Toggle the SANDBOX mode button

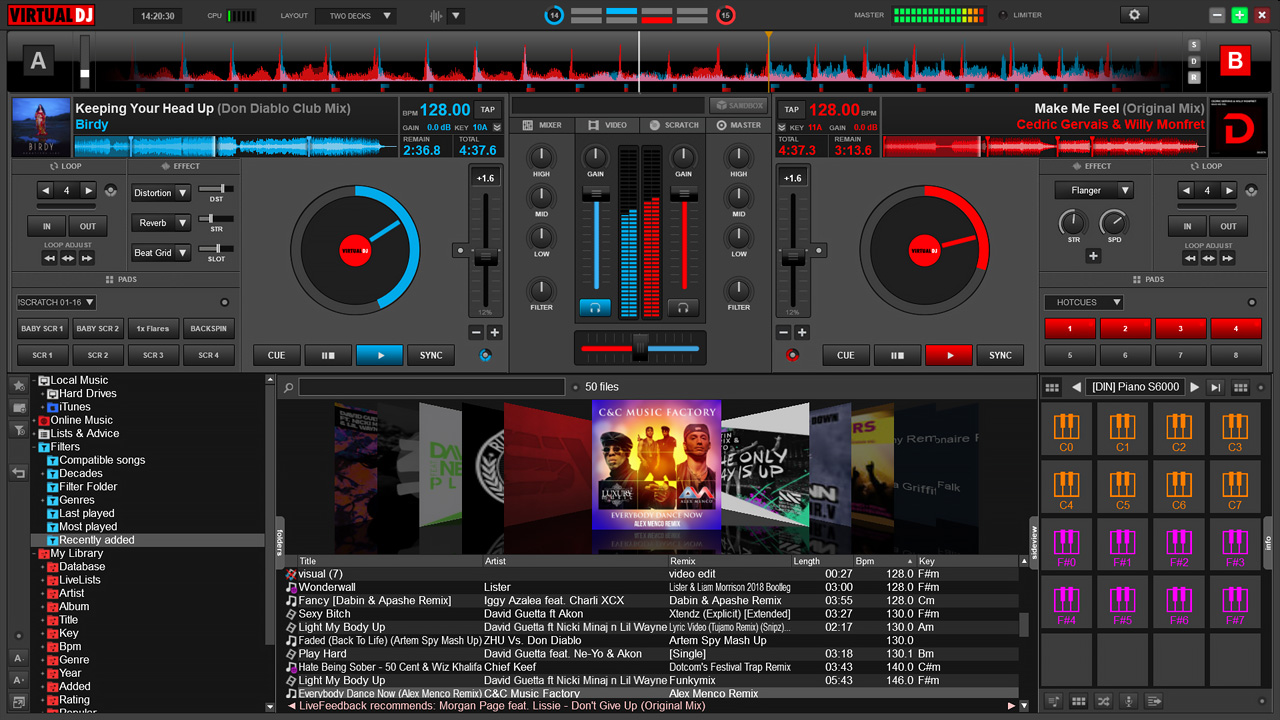738,105
